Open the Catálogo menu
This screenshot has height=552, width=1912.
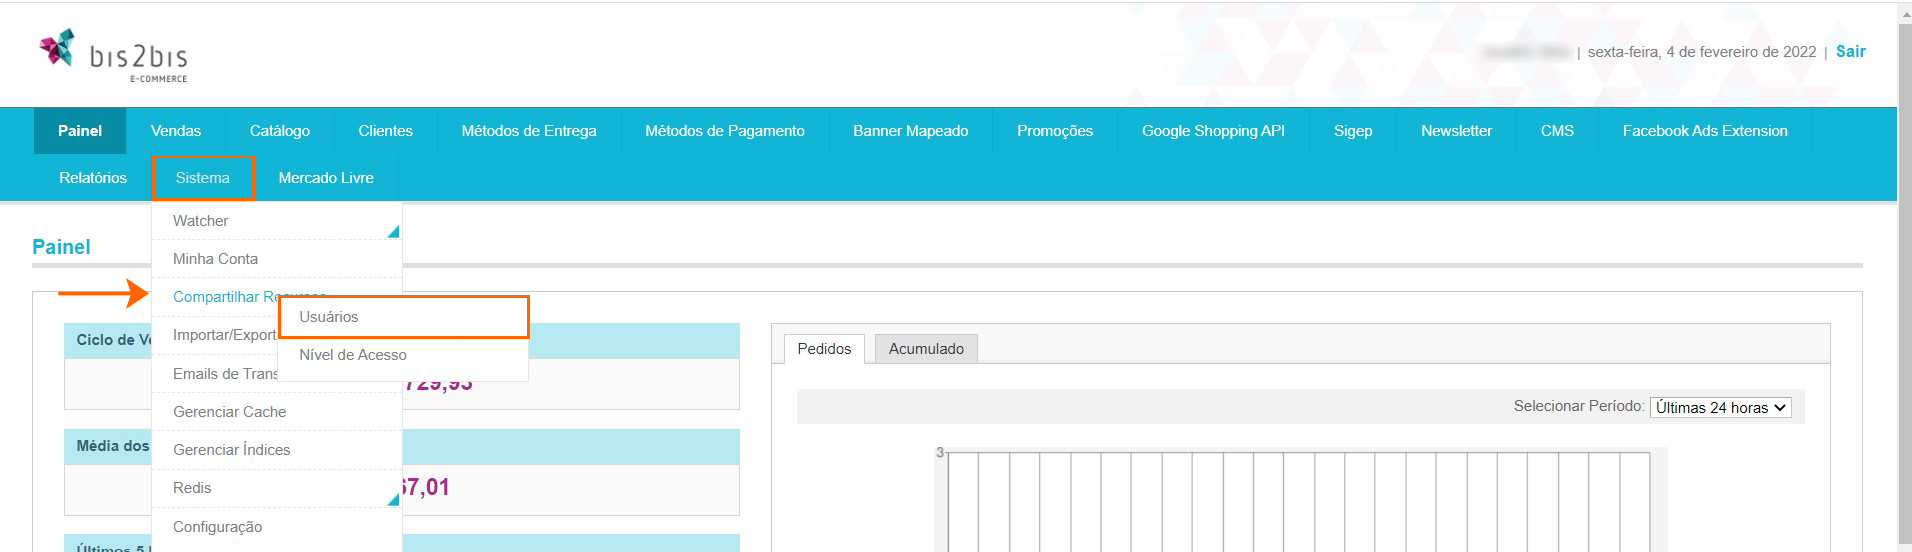coord(280,131)
